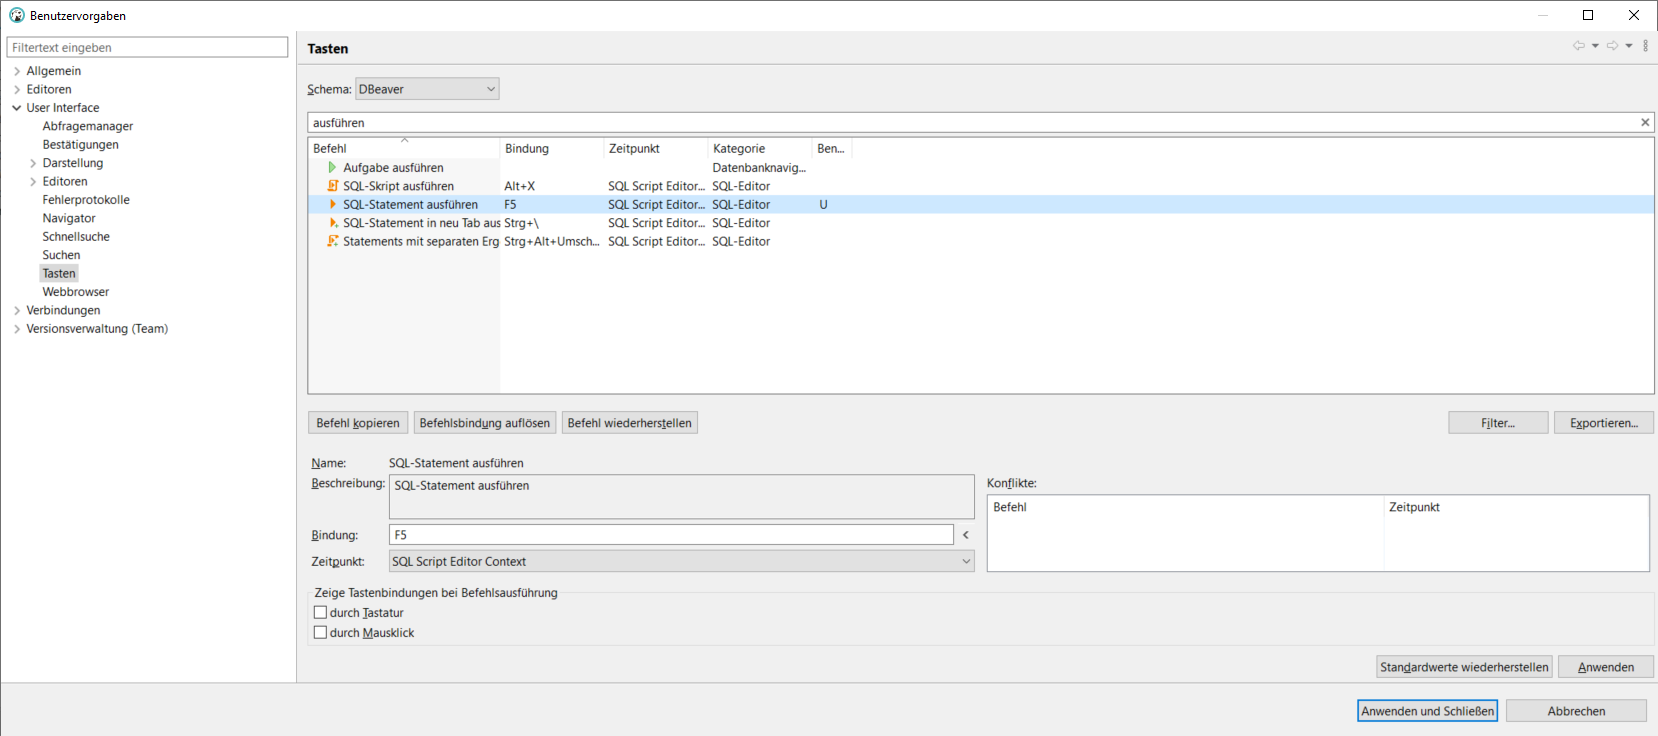1658x736 pixels.
Task: Enable durch Mausklick checkbox
Action: click(x=320, y=632)
